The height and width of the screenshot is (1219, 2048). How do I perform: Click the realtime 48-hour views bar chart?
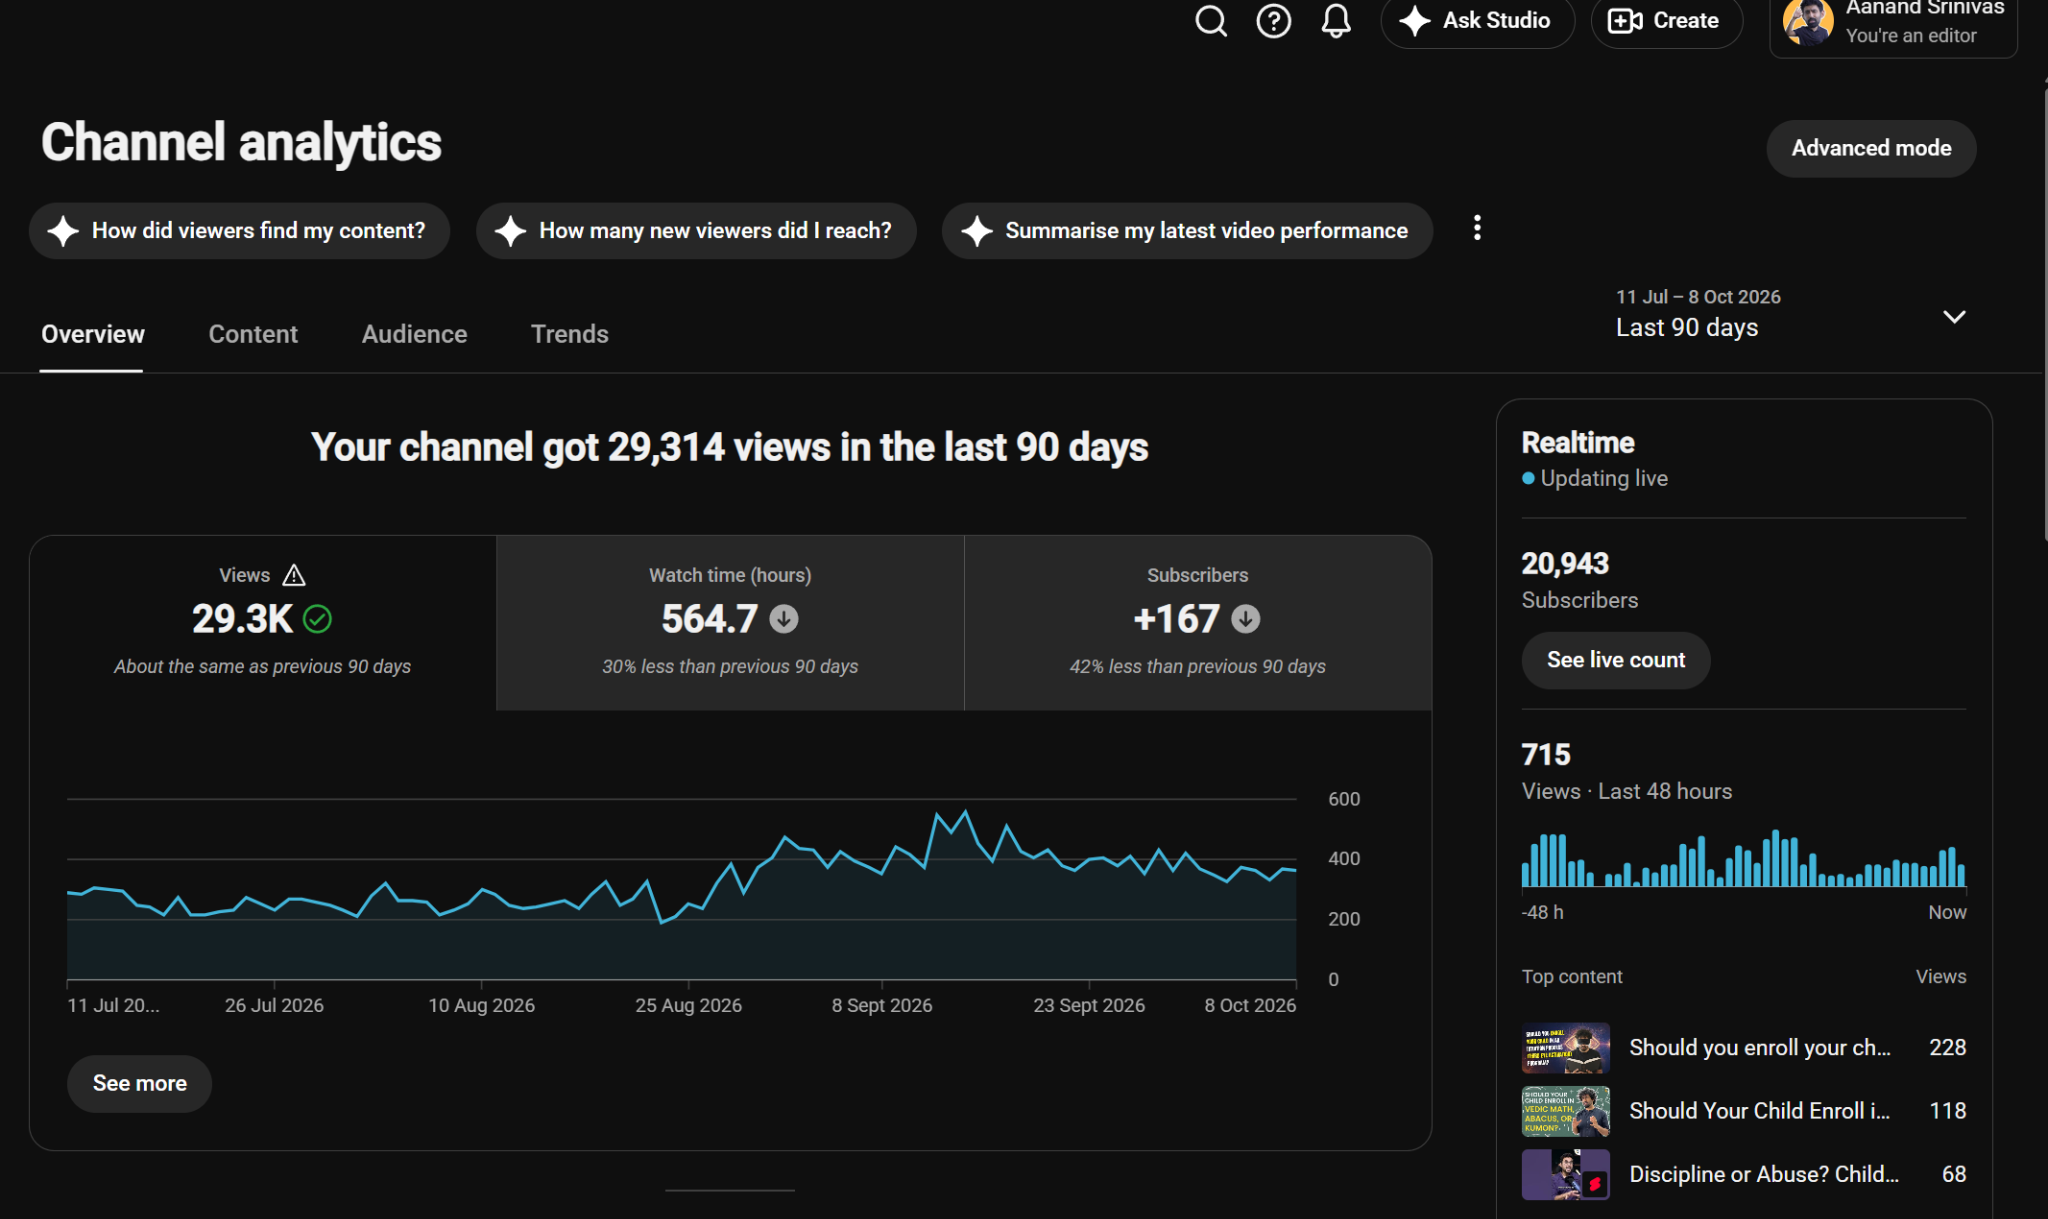(1743, 858)
